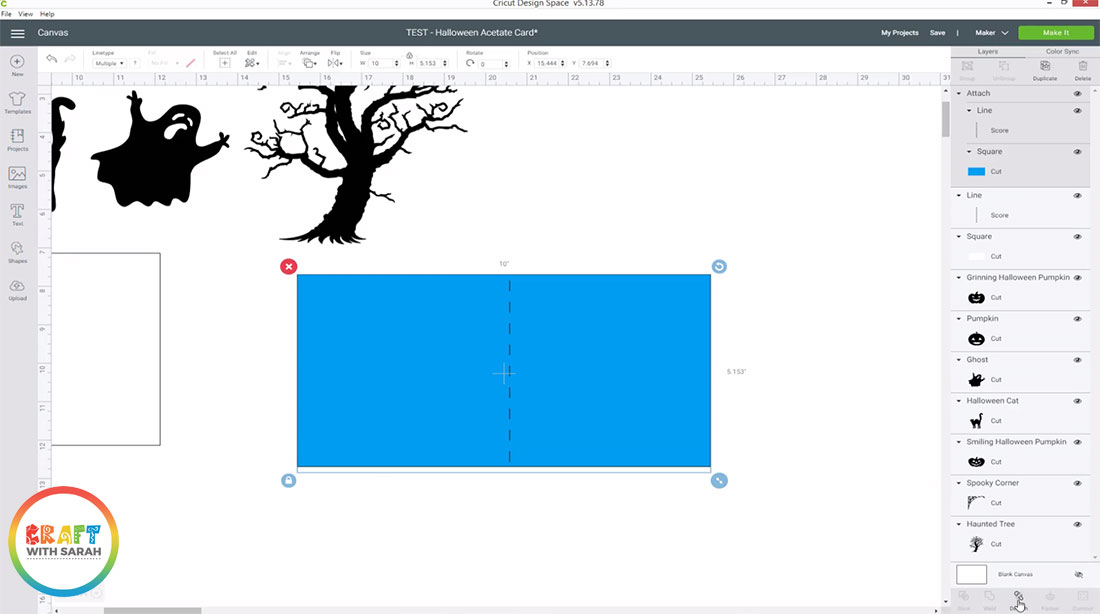Click the pen color line swatch
1100x614 pixels.
[191, 63]
